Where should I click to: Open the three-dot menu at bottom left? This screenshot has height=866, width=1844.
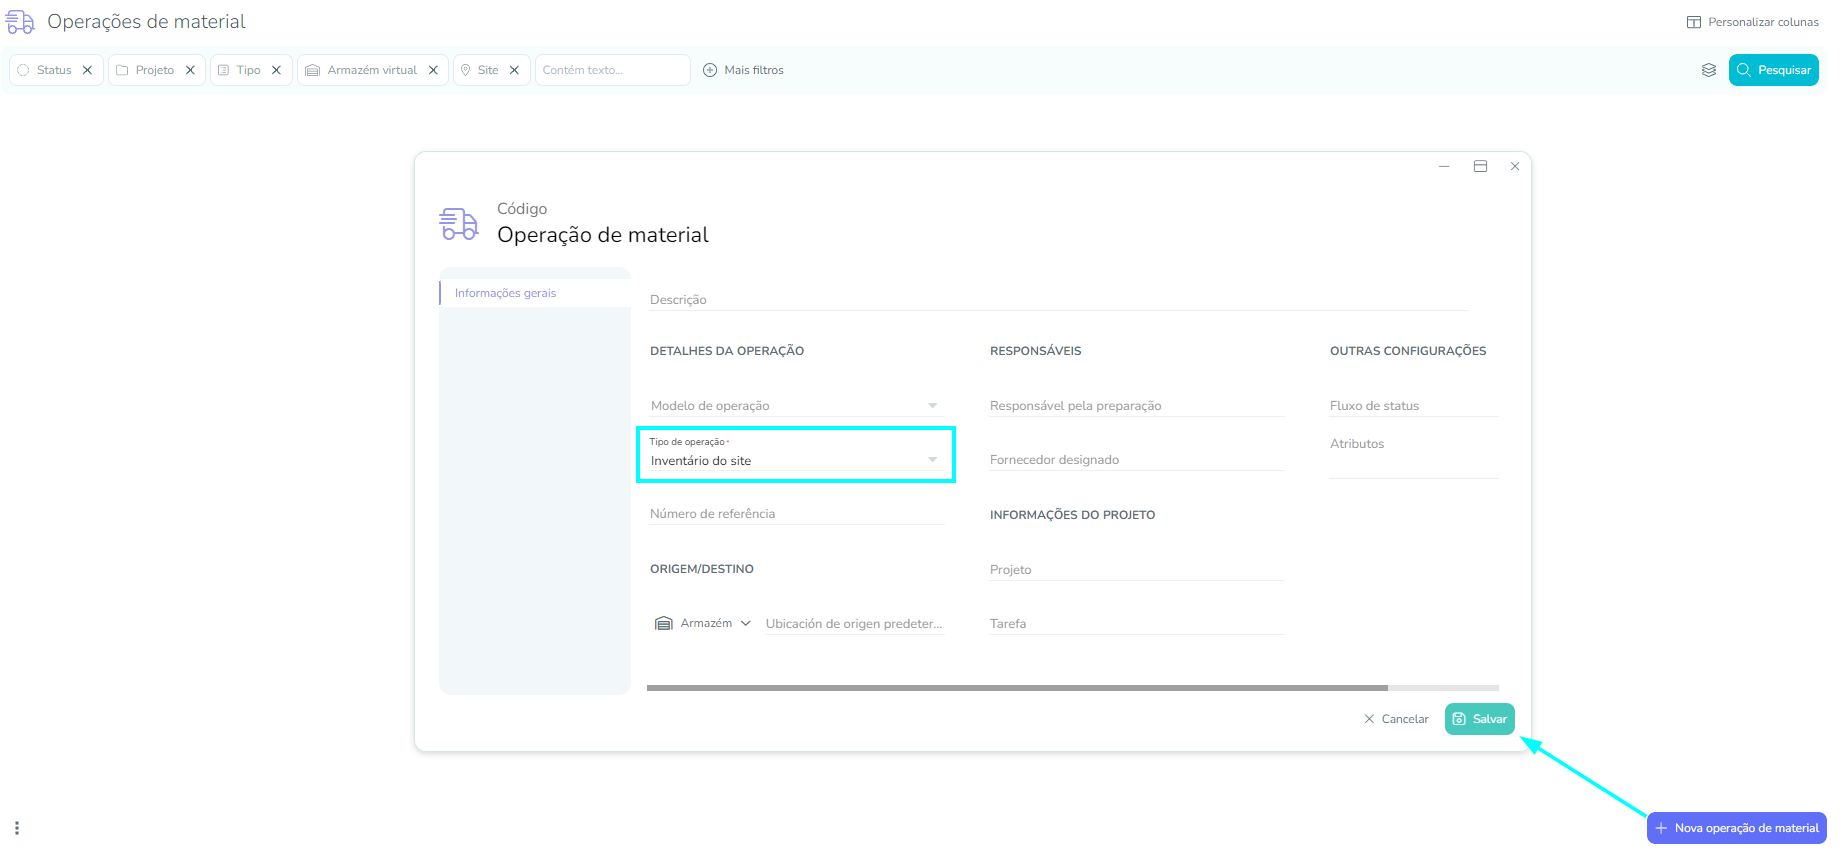click(17, 828)
